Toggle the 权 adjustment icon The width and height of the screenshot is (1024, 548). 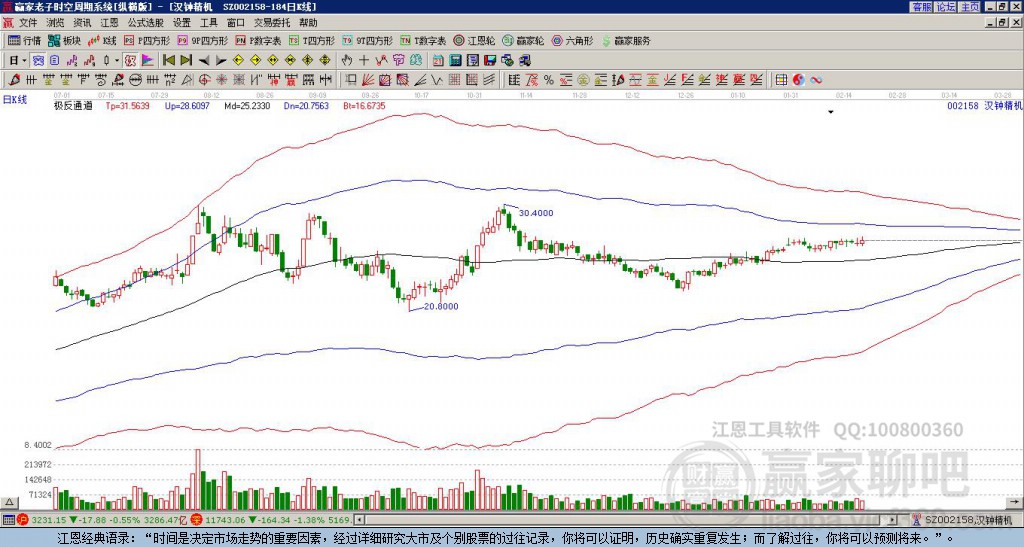click(130, 61)
